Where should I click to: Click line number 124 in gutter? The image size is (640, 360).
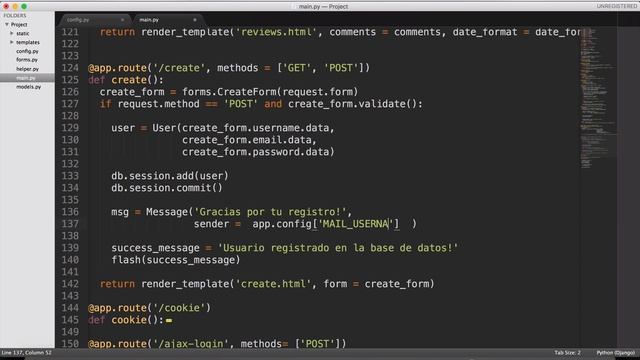[x=70, y=68]
